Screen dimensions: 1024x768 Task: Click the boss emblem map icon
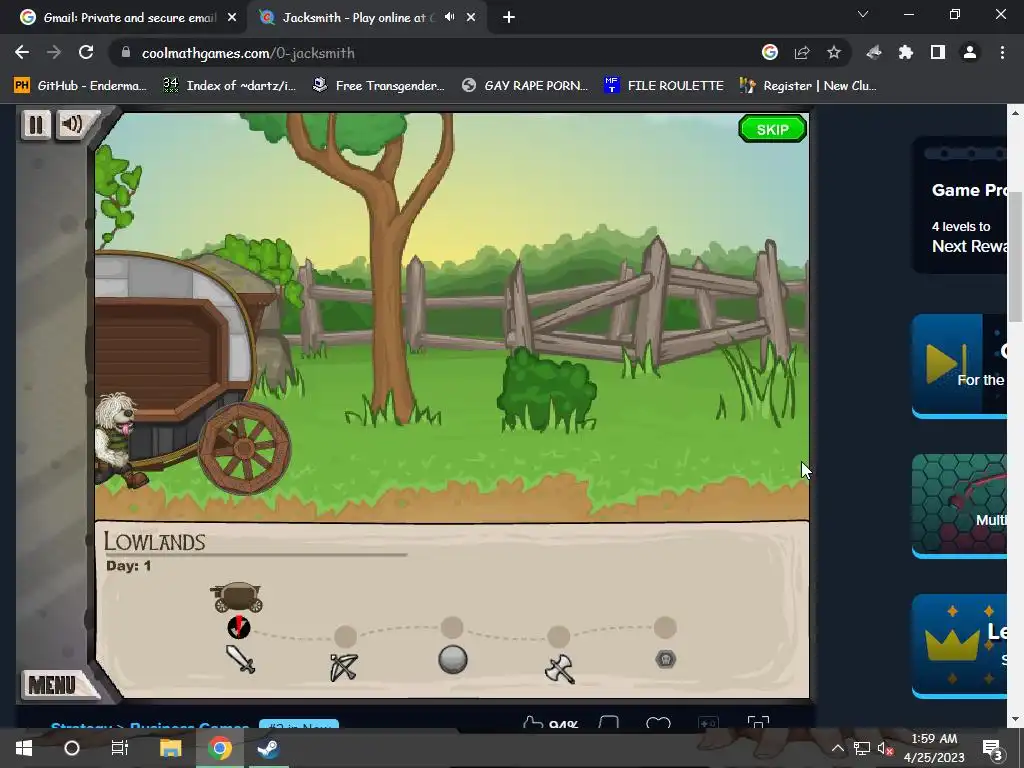665,660
